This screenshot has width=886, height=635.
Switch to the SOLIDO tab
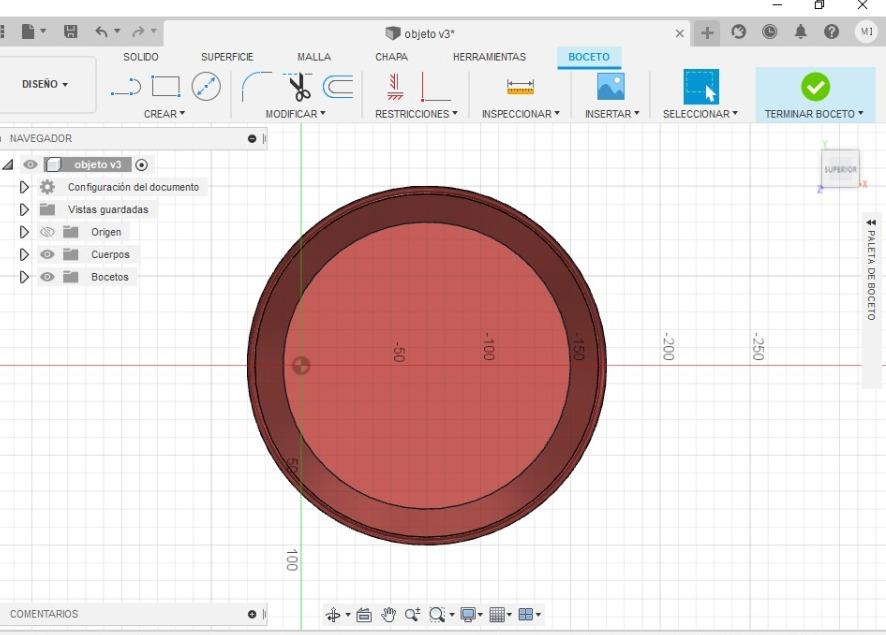click(141, 57)
